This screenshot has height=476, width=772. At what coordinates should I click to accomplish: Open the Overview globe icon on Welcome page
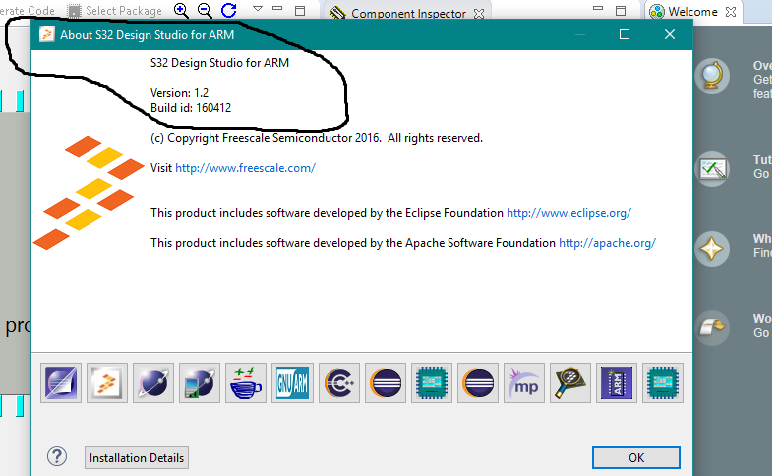coord(712,76)
